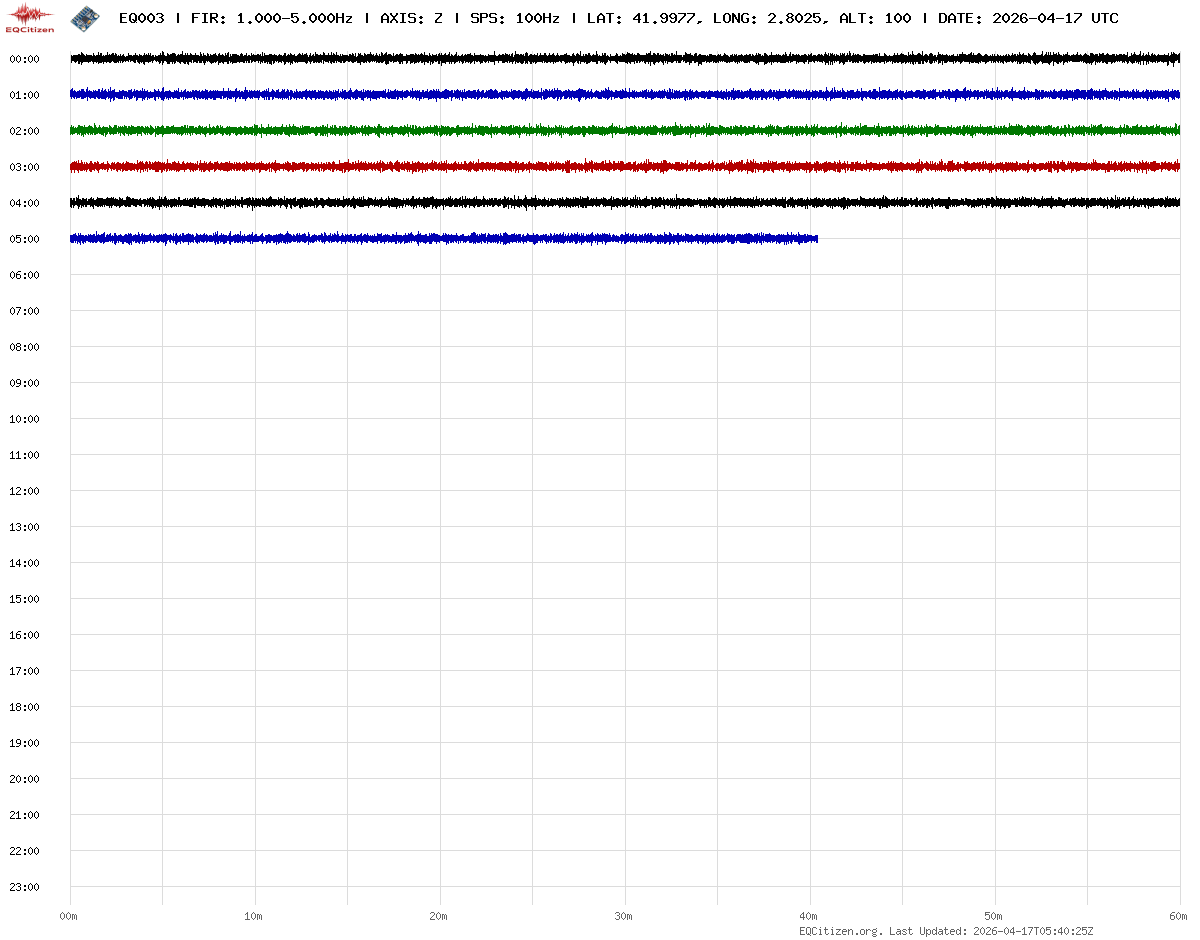Click the LAT: 41.9977 coordinate
This screenshot has width=1200, height=940.
[x=641, y=18]
